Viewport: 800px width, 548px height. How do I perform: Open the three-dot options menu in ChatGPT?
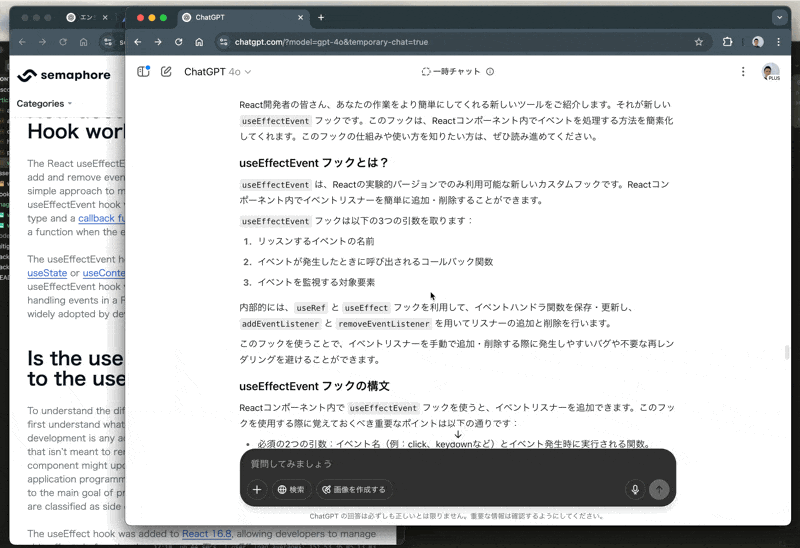(743, 71)
